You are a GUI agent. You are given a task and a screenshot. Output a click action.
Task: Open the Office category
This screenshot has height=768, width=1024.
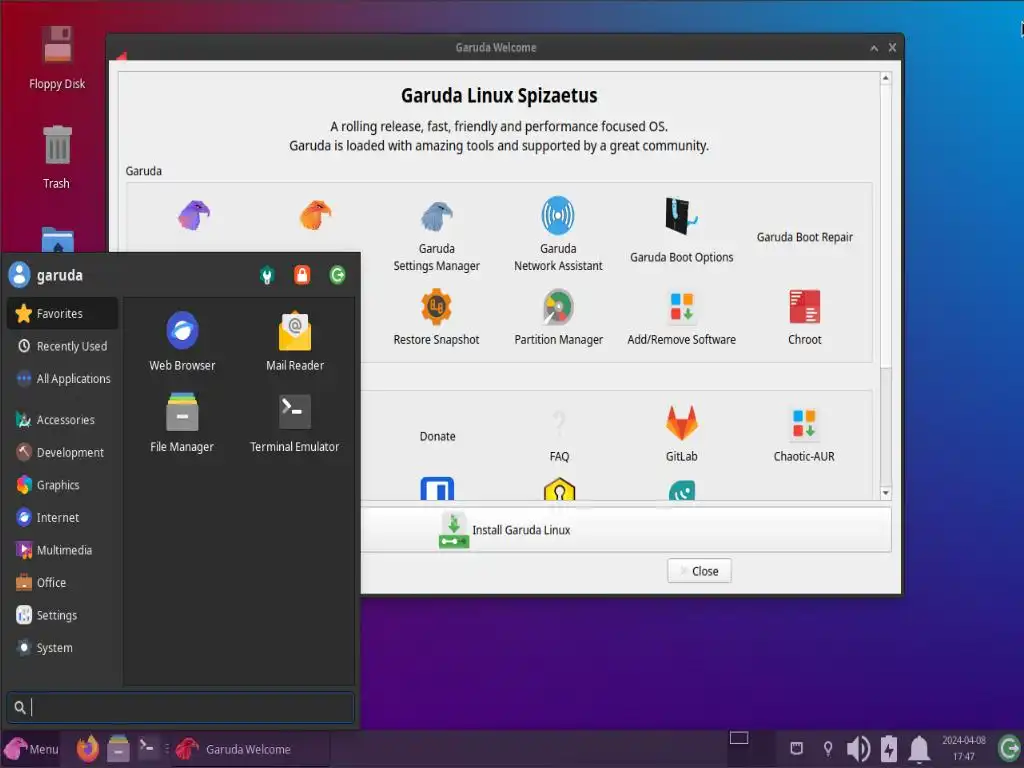point(63,583)
